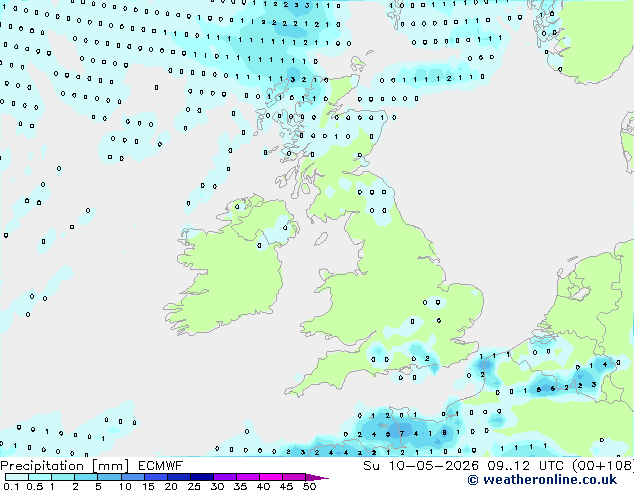634x490 pixels.
Task: Select the 35–40 mm legend color swatch
Action: pyautogui.click(x=247, y=477)
